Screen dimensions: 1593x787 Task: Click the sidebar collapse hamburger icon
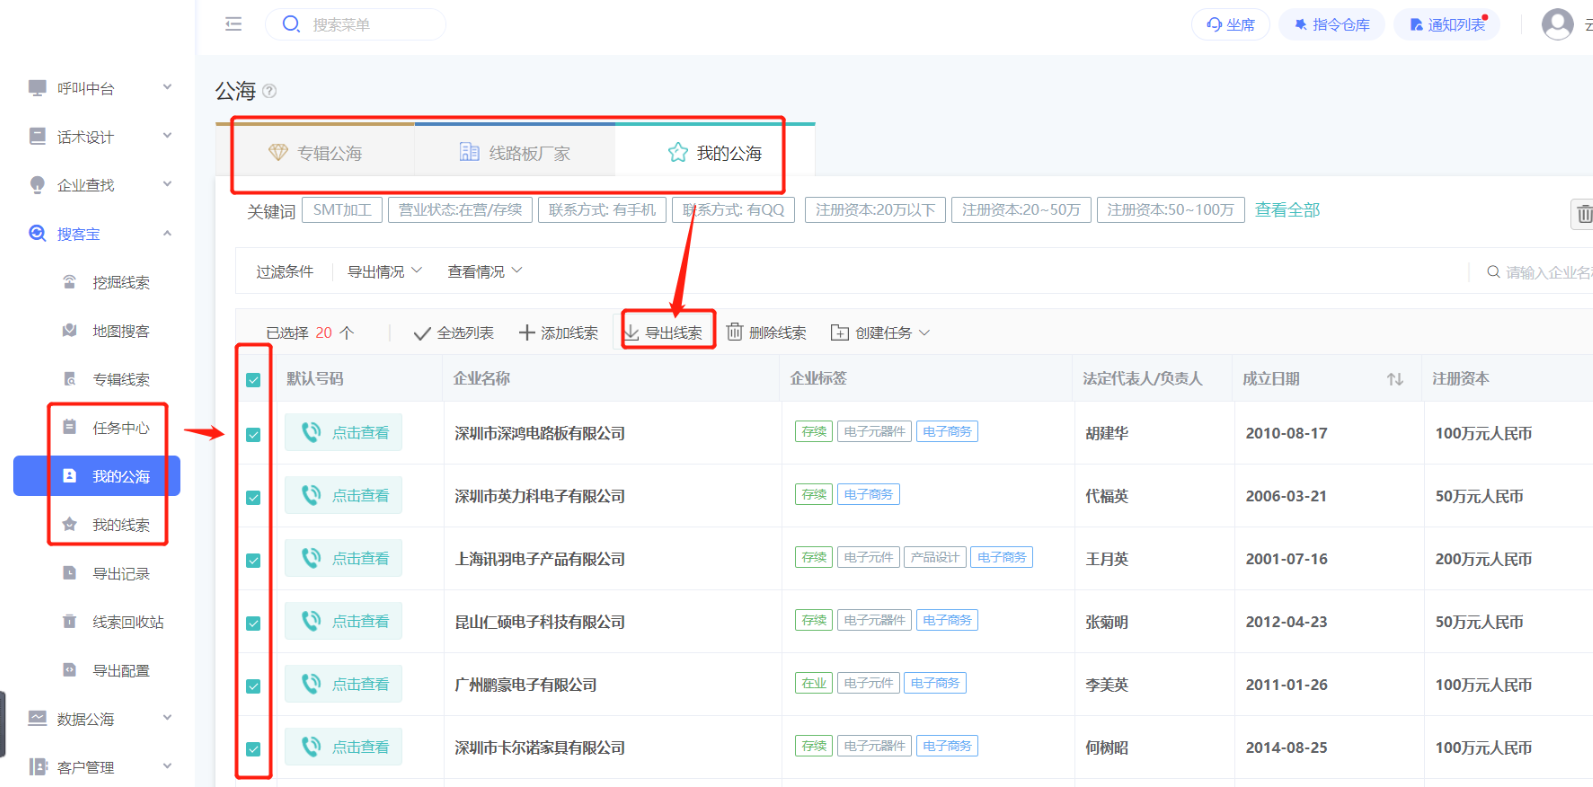click(x=233, y=24)
